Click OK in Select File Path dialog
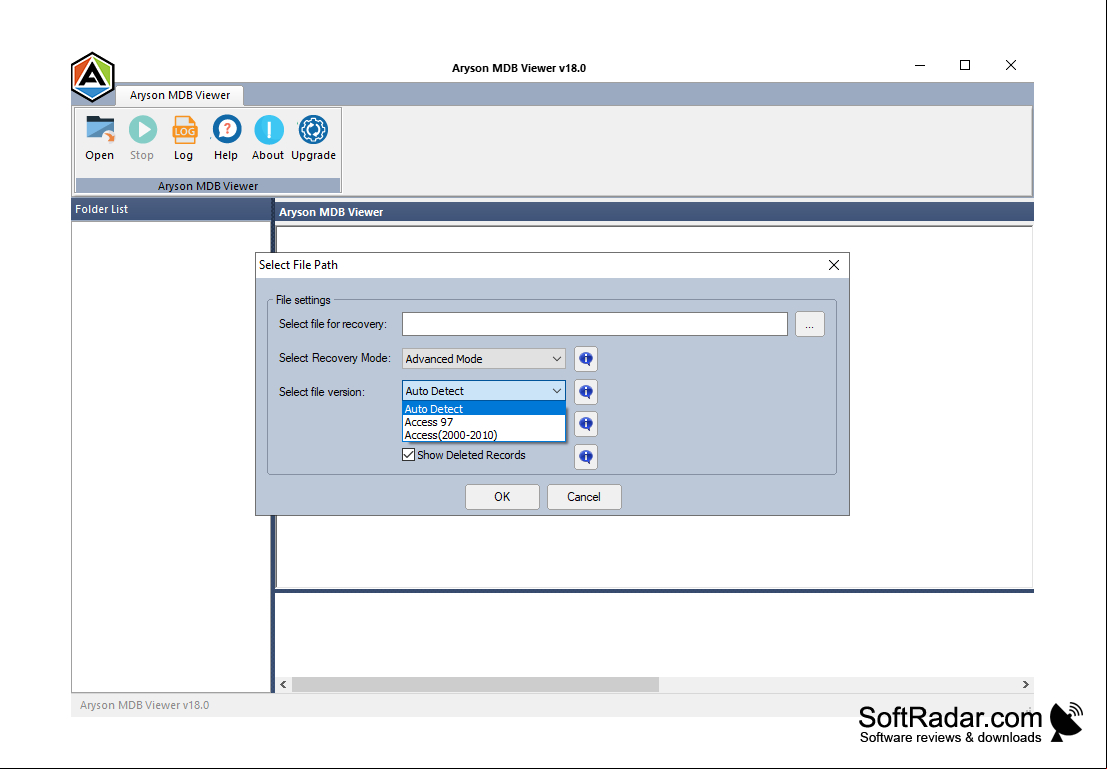The width and height of the screenshot is (1107, 769). coord(502,496)
